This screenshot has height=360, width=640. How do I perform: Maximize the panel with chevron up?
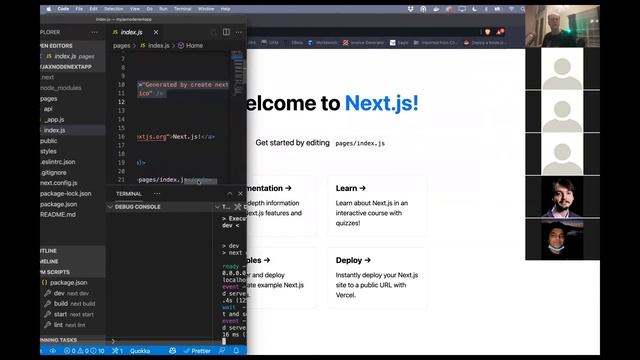230,193
